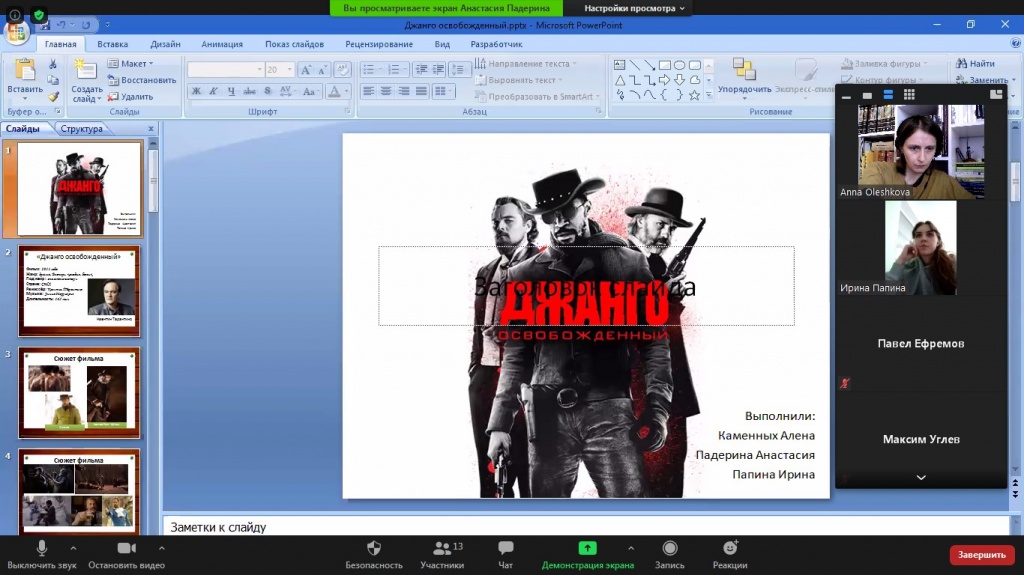Open the Animation ribbon tab
The width and height of the screenshot is (1024, 575).
(221, 44)
